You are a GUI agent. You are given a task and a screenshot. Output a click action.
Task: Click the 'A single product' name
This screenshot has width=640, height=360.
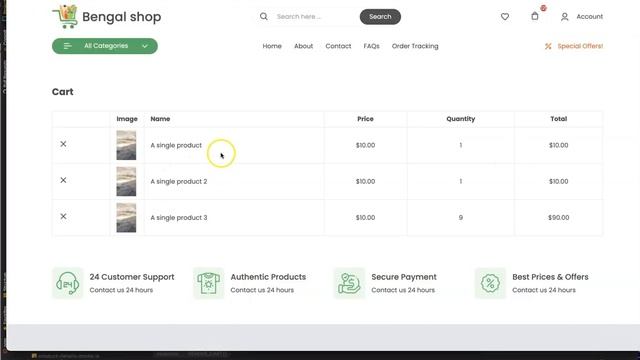point(176,145)
